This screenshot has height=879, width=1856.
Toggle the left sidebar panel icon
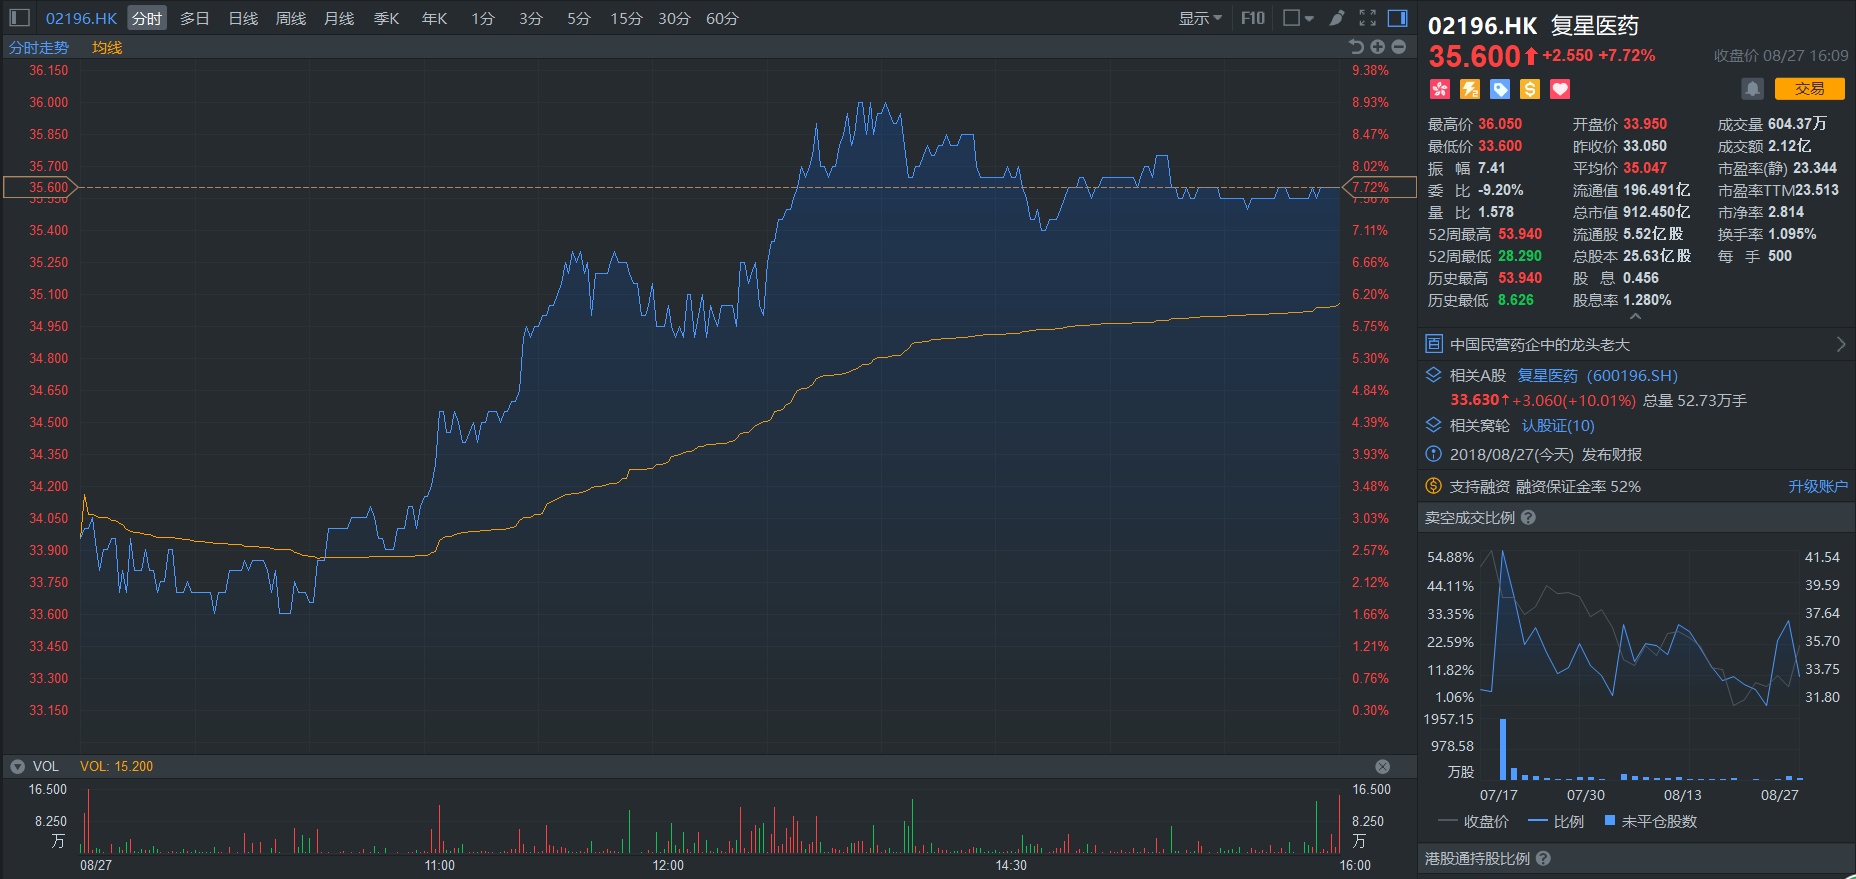(x=19, y=18)
